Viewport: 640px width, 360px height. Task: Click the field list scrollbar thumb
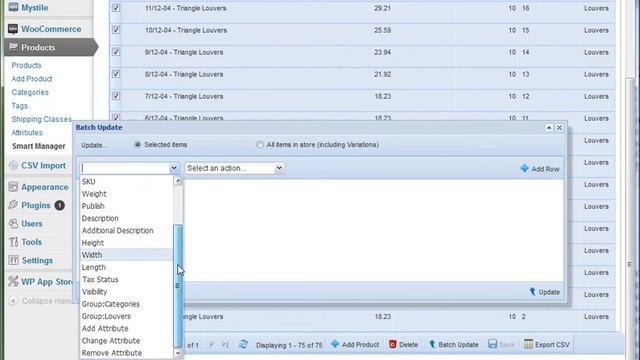(178, 285)
